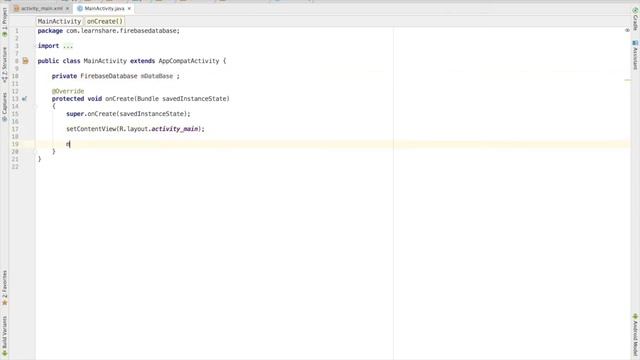Open the Assistant tool window

point(635,55)
